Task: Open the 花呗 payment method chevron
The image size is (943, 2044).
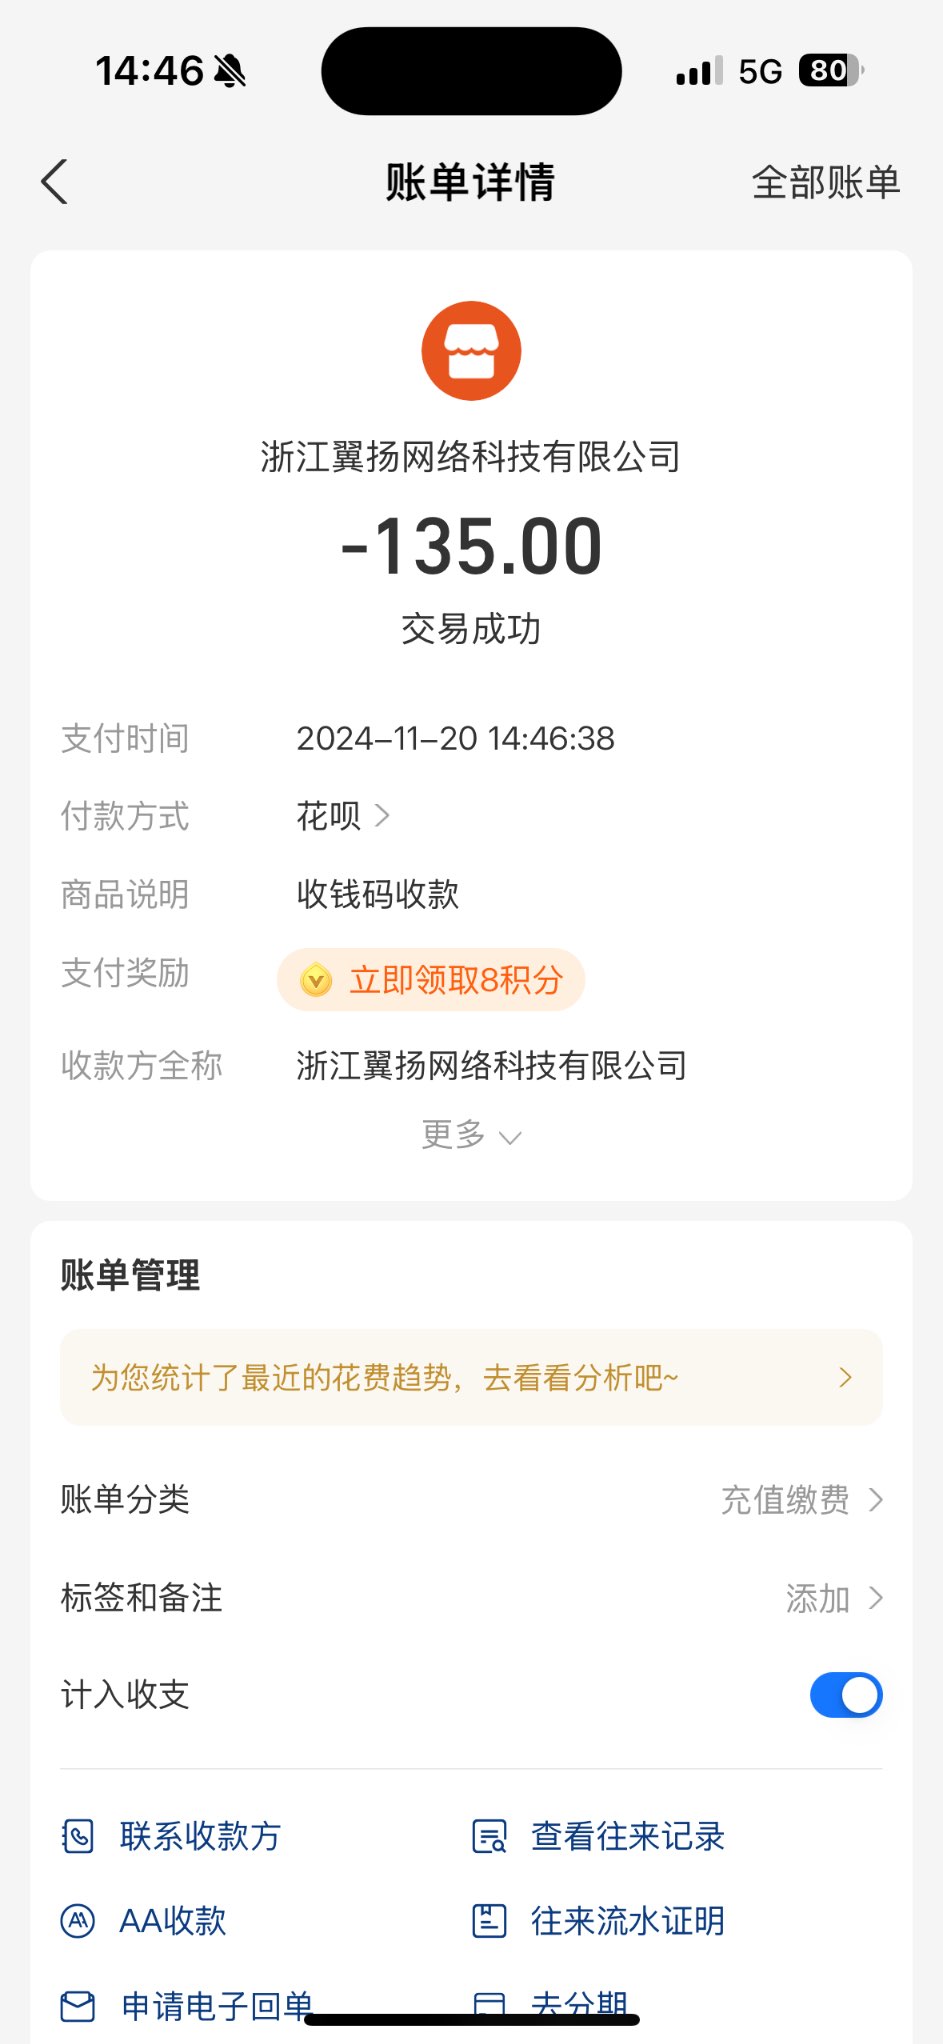Action: click(x=382, y=816)
